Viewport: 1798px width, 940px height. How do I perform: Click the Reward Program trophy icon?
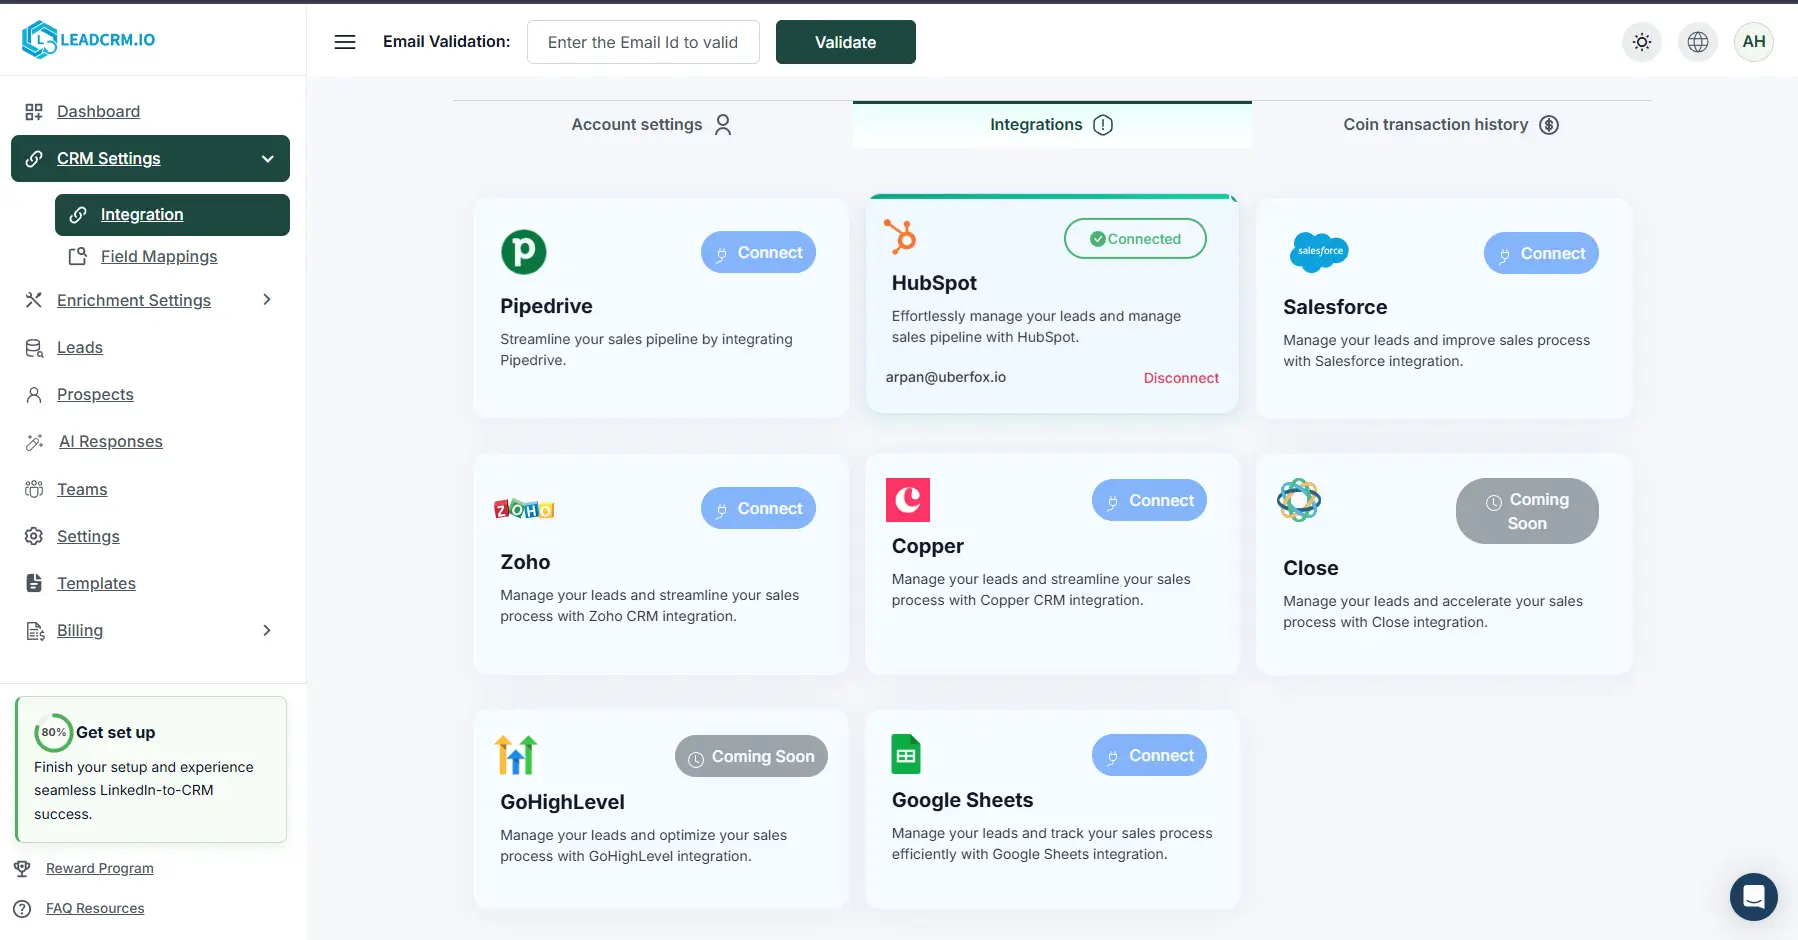(22, 868)
